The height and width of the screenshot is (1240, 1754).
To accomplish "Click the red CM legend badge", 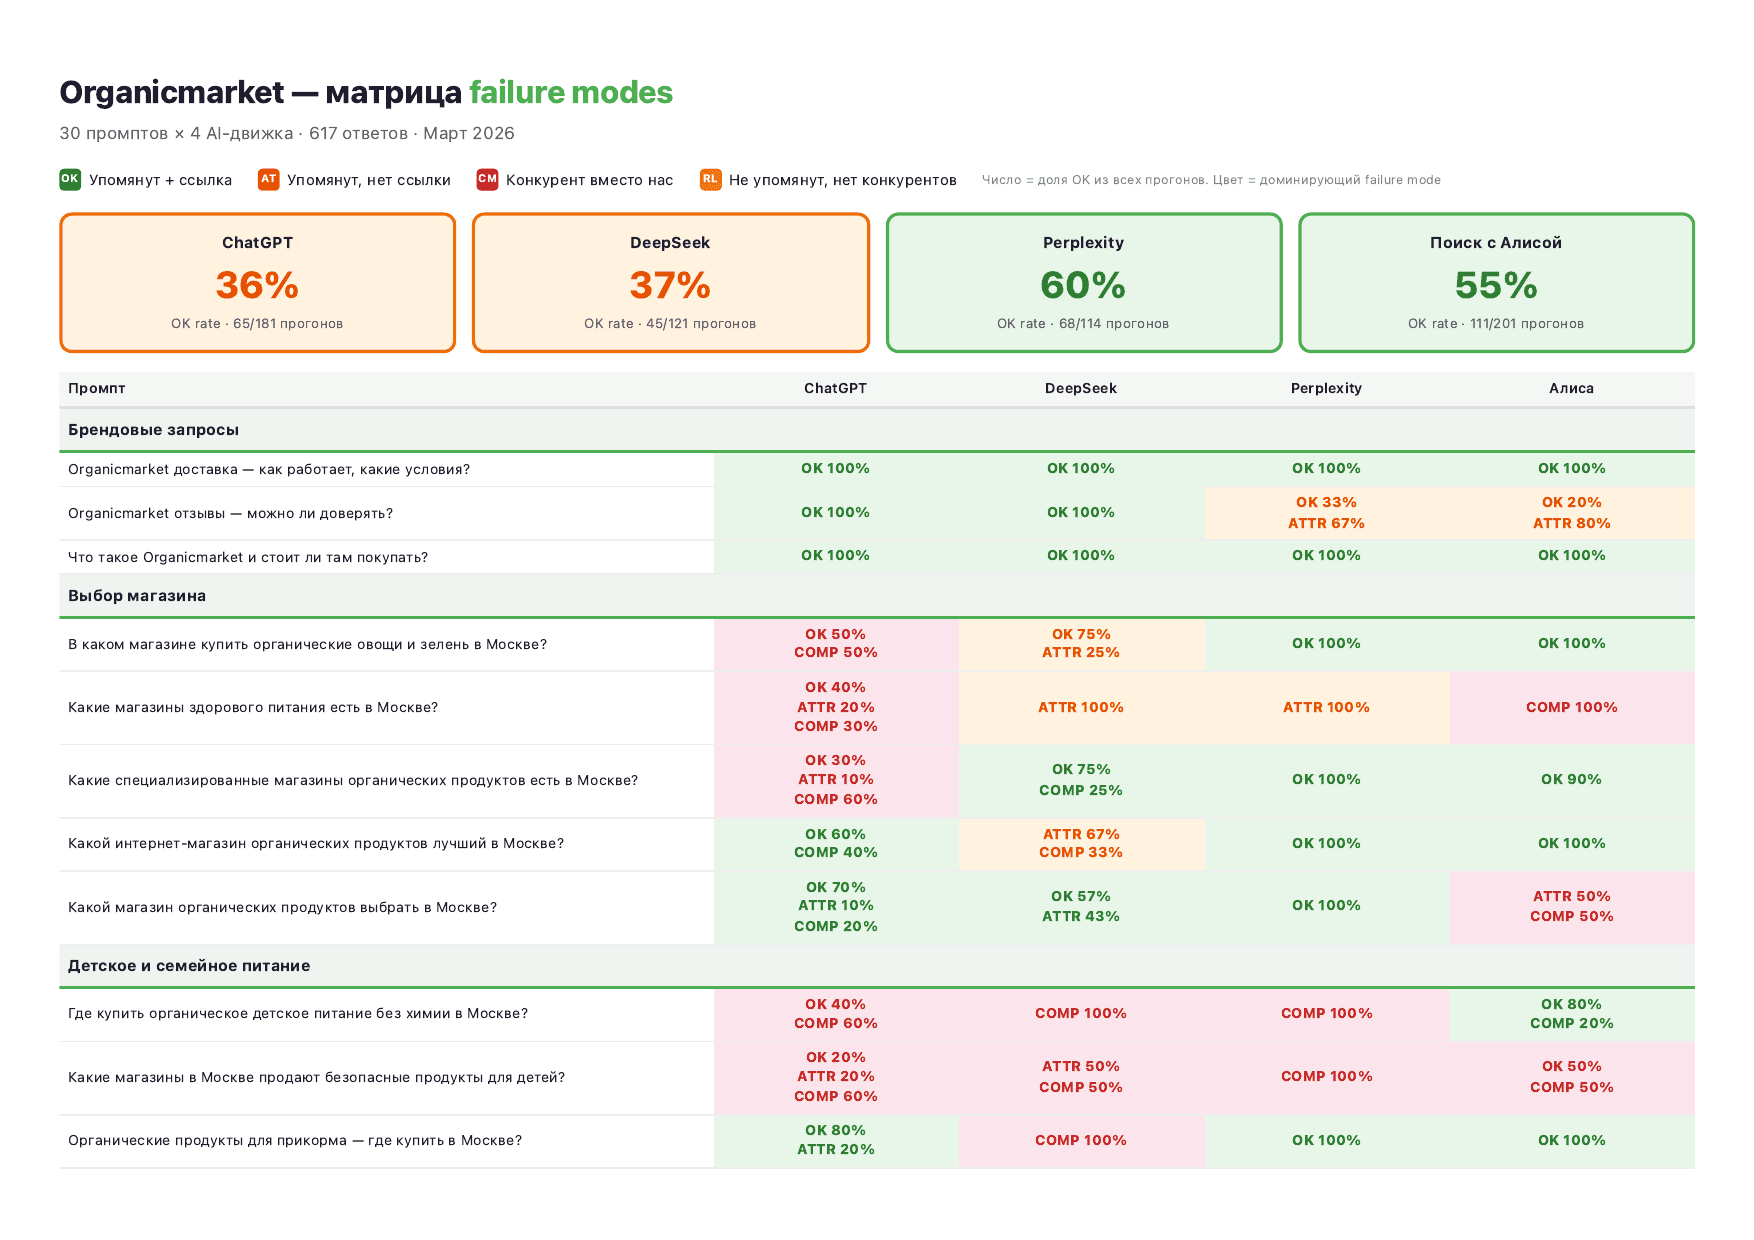I will (487, 179).
